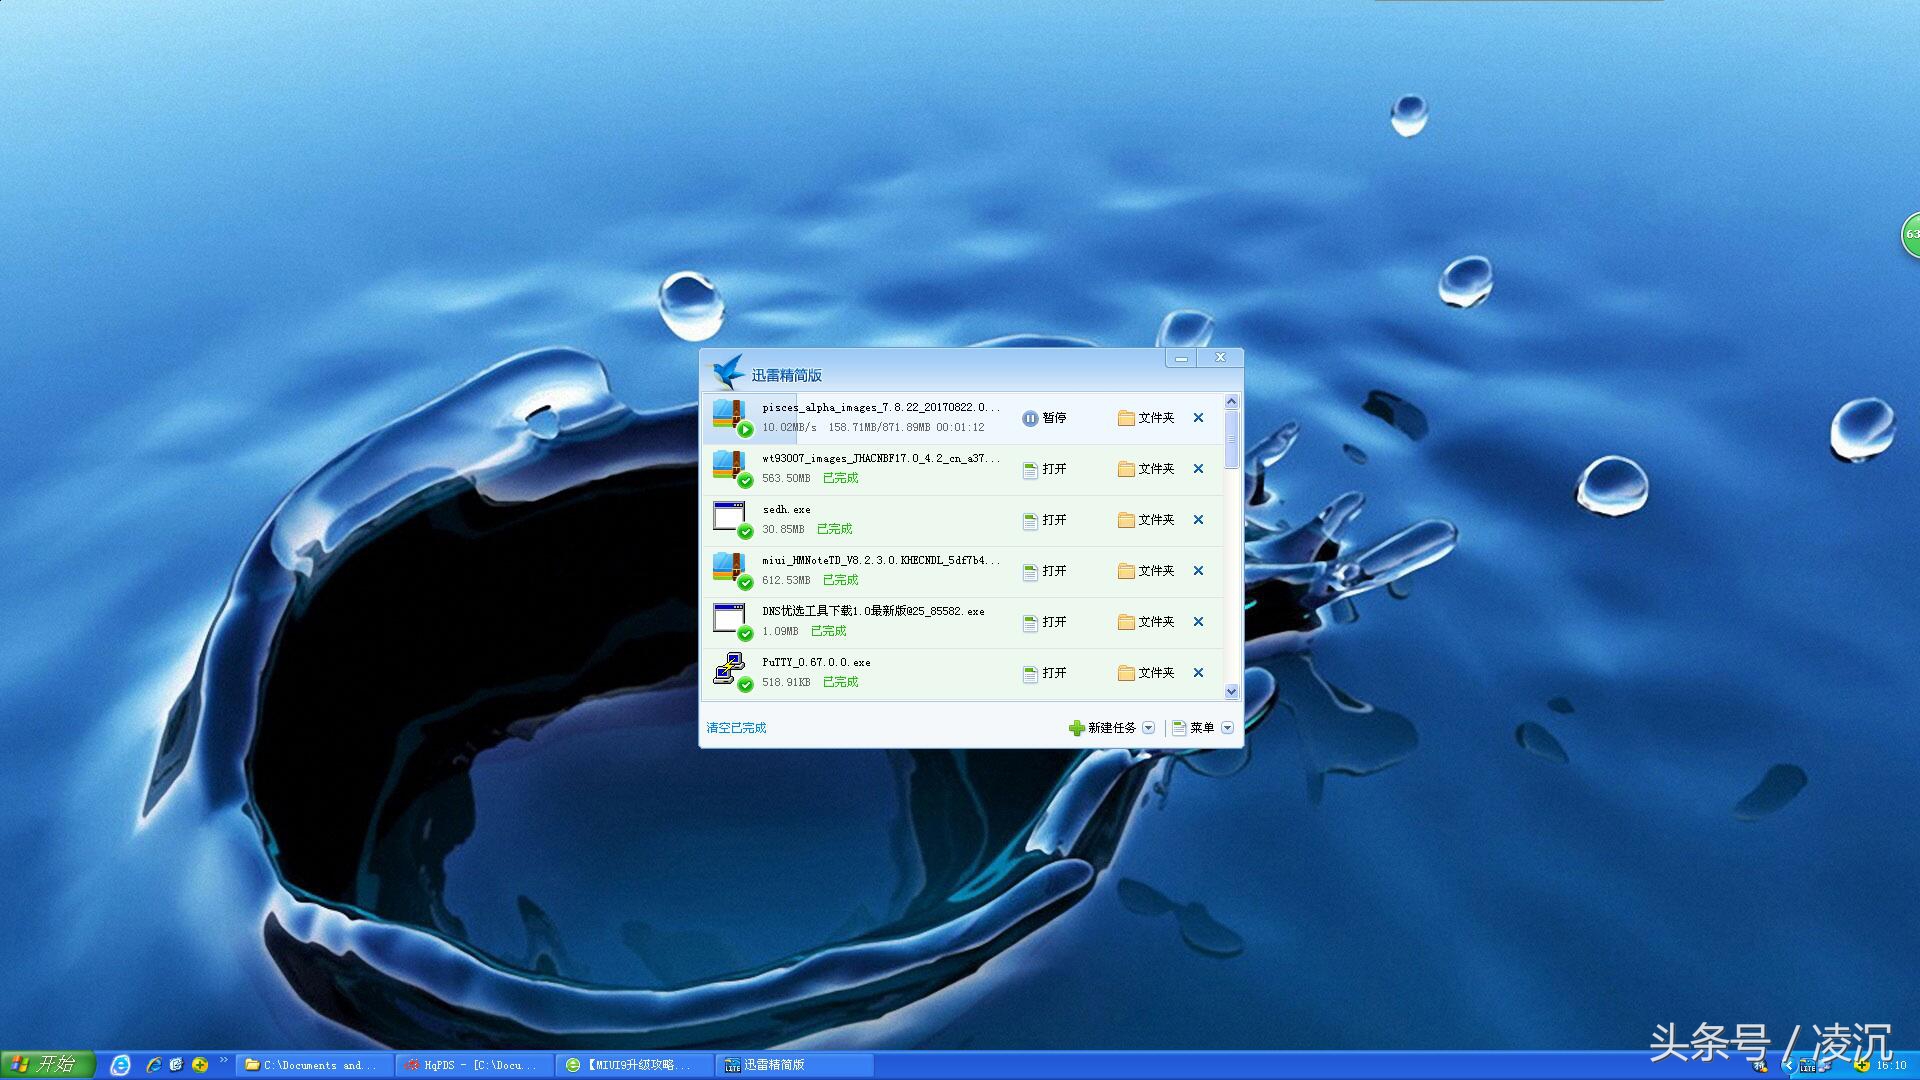This screenshot has width=1920, height=1080.
Task: Expand the quick launch overflow chevron
Action: (223, 1060)
